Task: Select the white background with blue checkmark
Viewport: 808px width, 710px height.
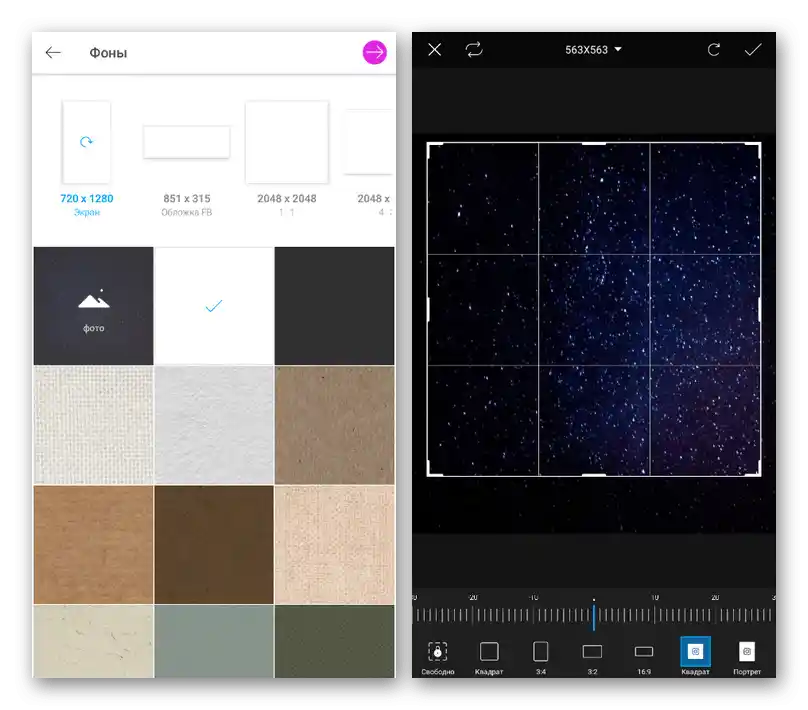Action: [214, 306]
